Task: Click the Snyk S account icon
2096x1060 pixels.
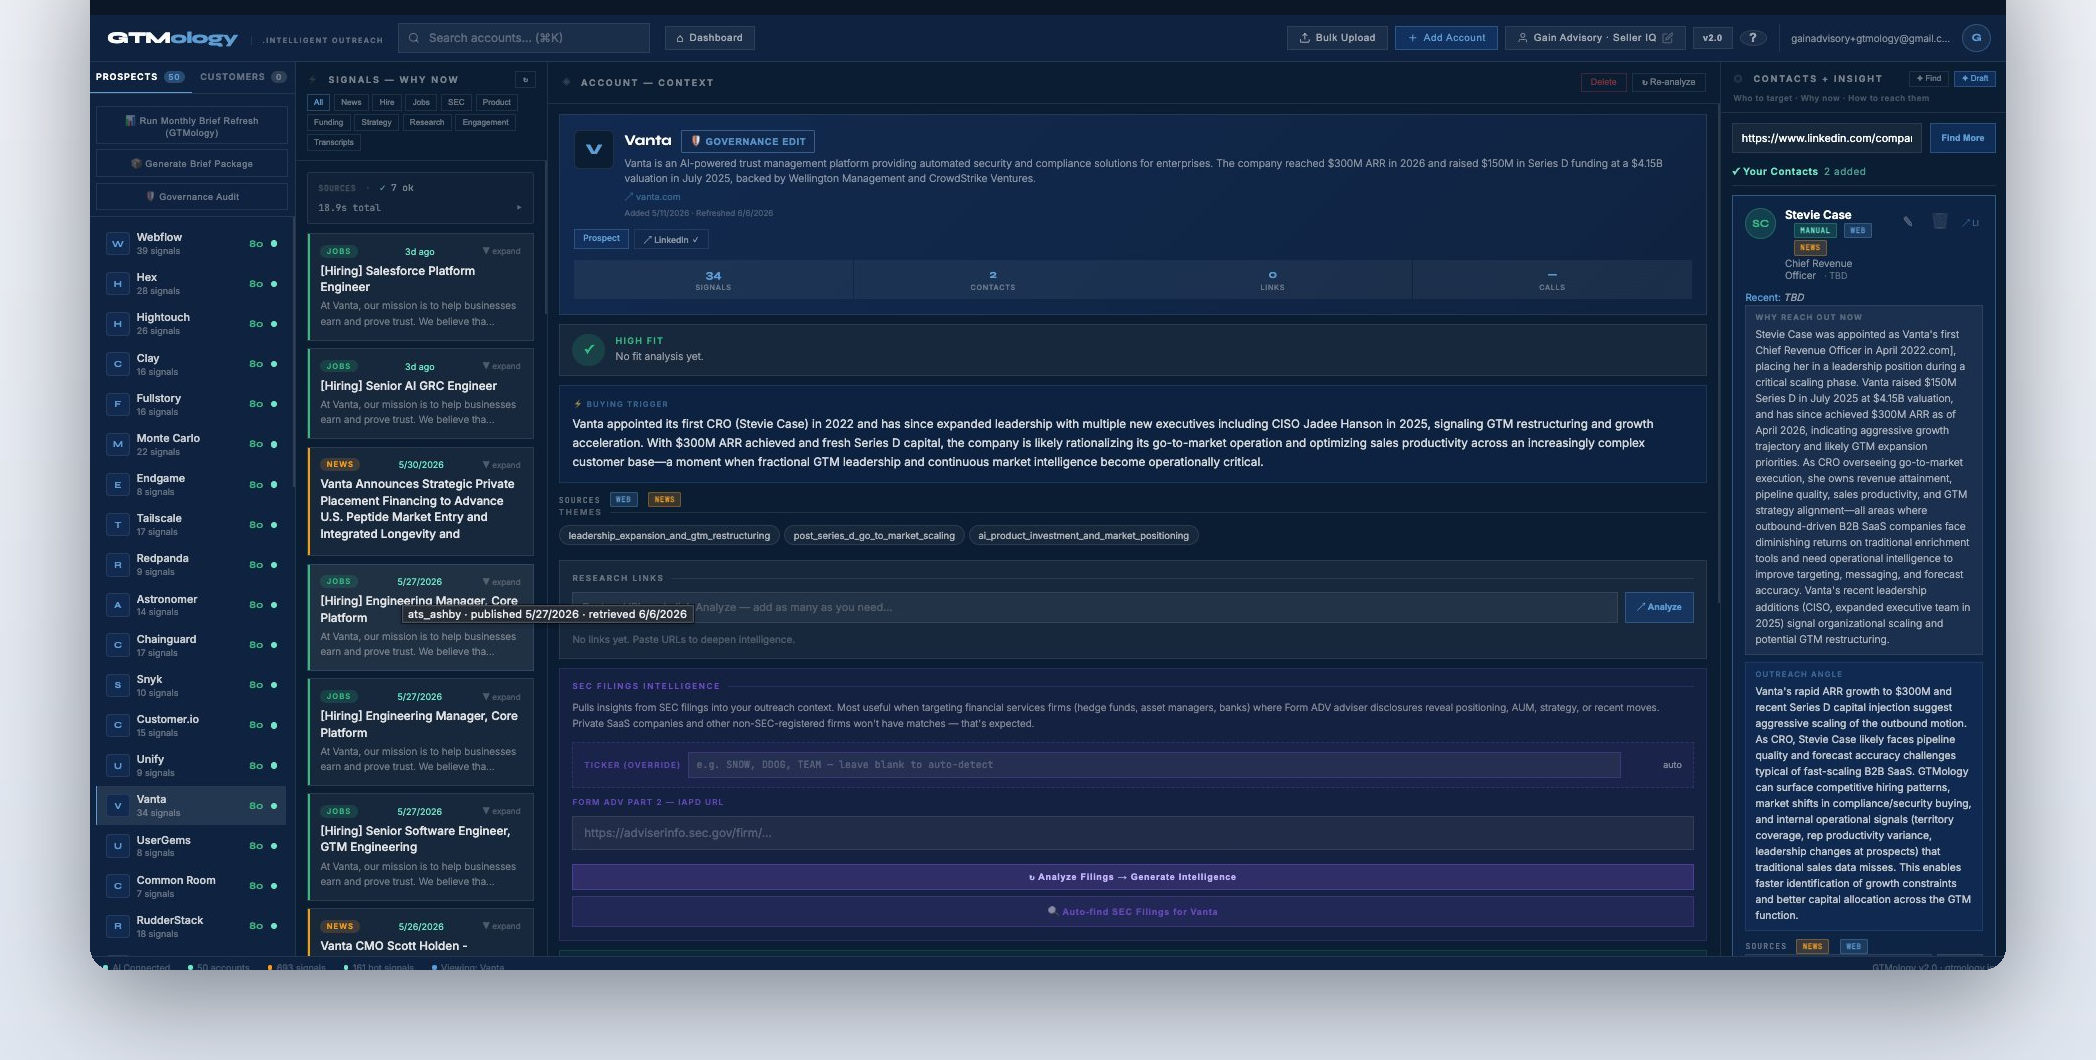Action: coord(118,685)
